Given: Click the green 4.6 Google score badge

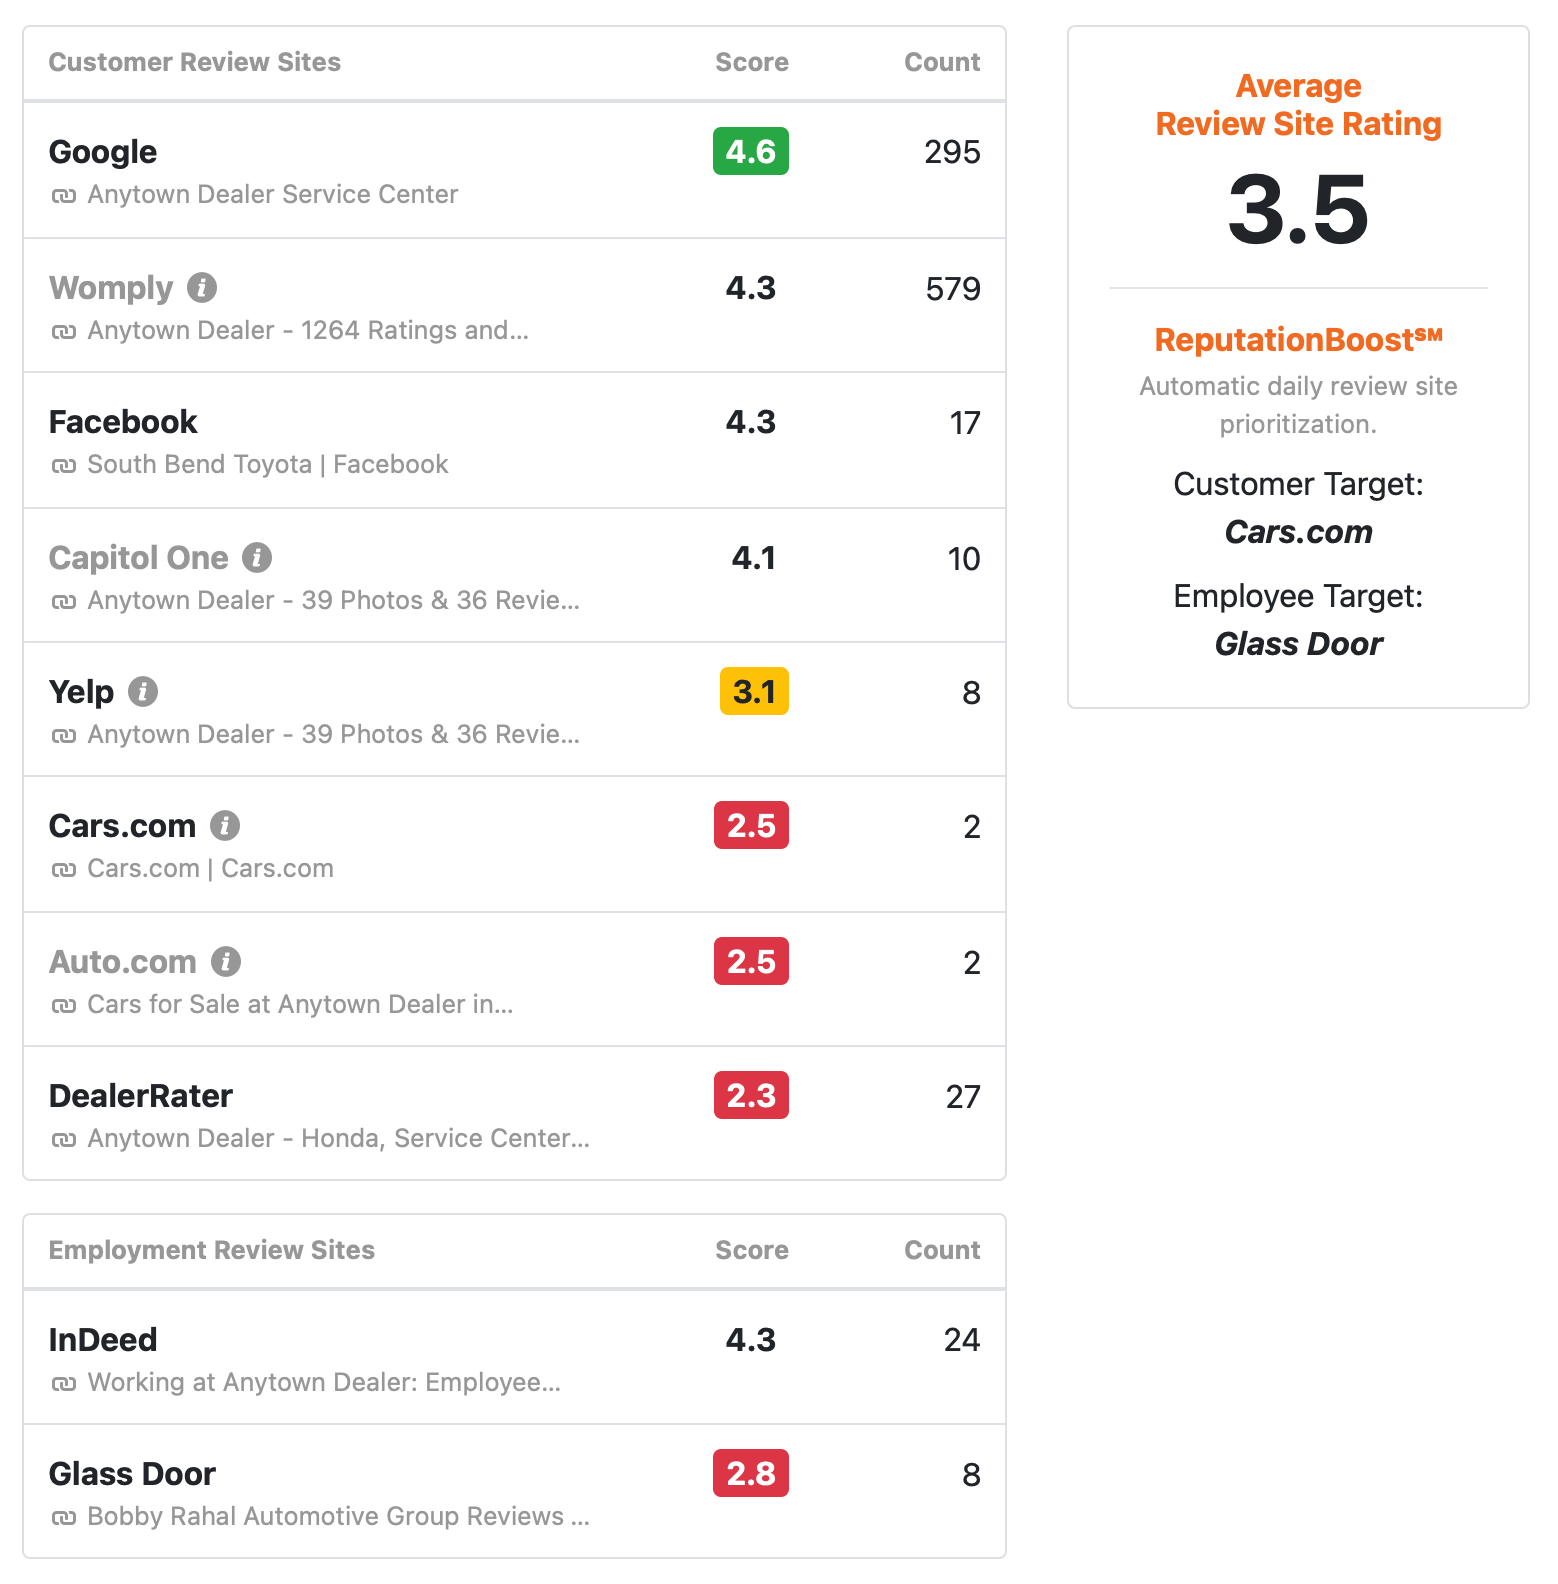Looking at the screenshot, I should pos(751,151).
